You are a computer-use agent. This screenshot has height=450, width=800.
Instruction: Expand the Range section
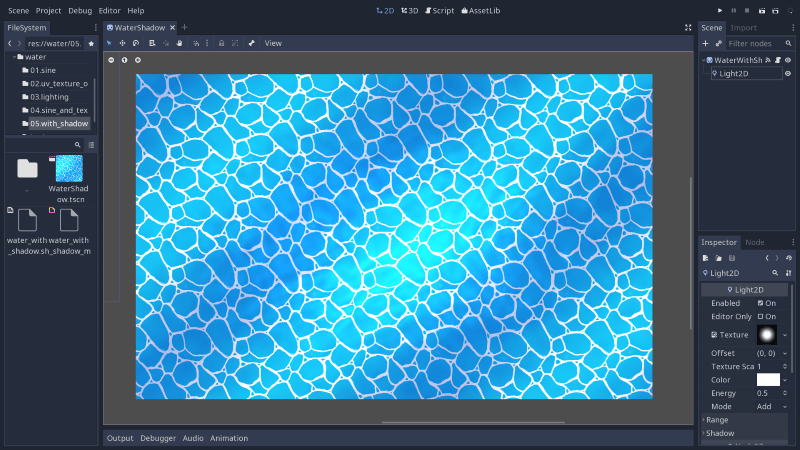pyautogui.click(x=745, y=420)
